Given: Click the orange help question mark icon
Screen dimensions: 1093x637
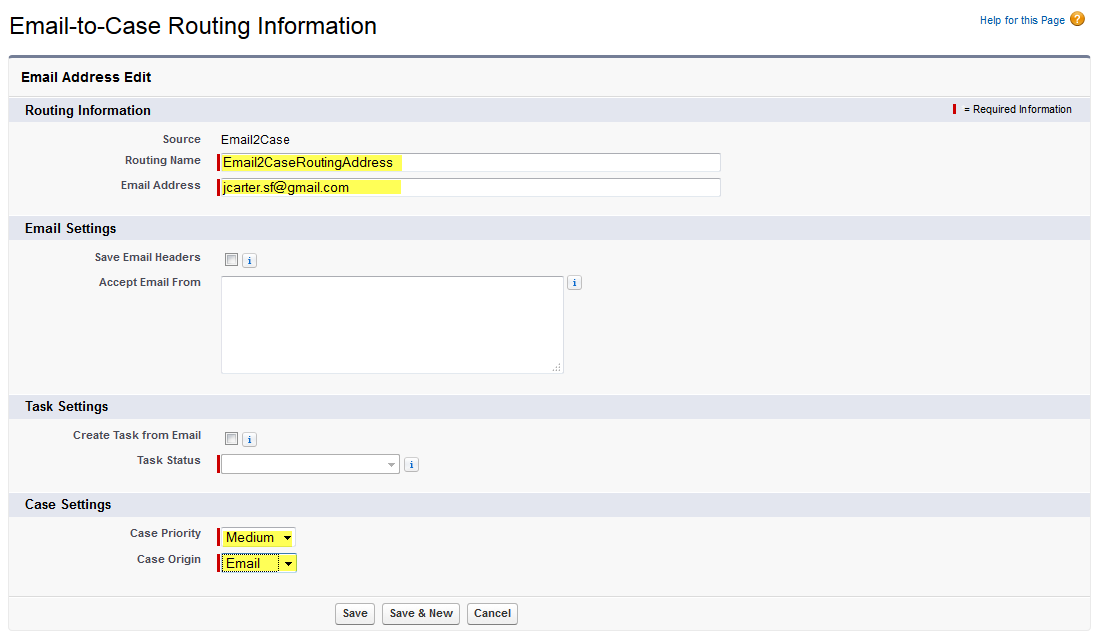Looking at the screenshot, I should tap(1077, 19).
